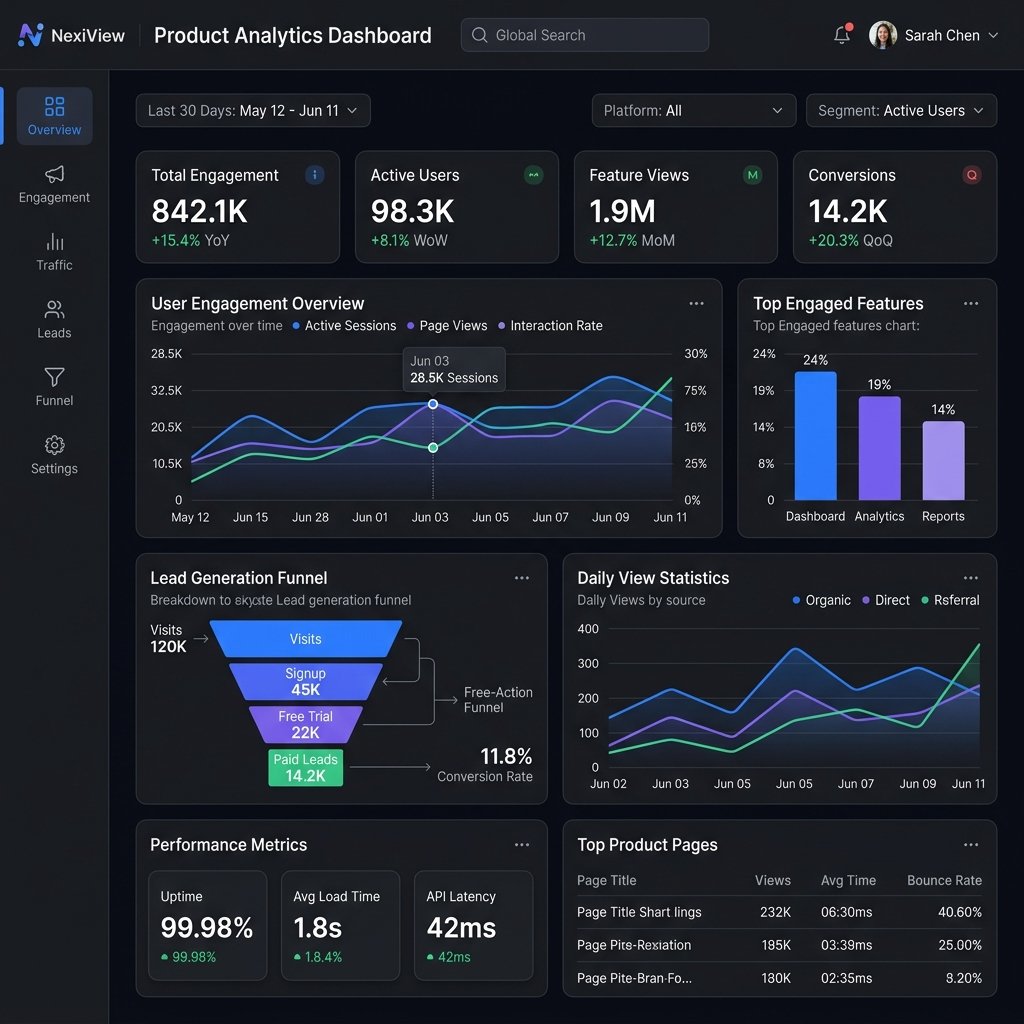Click the green Jun 03 interaction rate point

click(433, 447)
